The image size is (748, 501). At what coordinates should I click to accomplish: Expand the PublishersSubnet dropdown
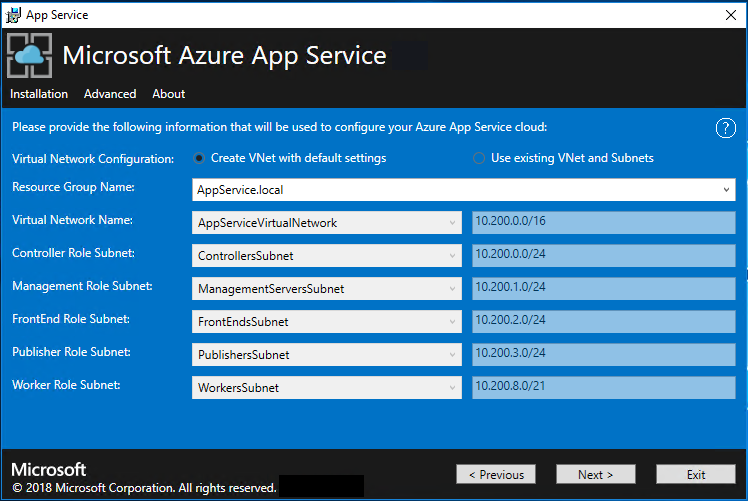tap(452, 355)
